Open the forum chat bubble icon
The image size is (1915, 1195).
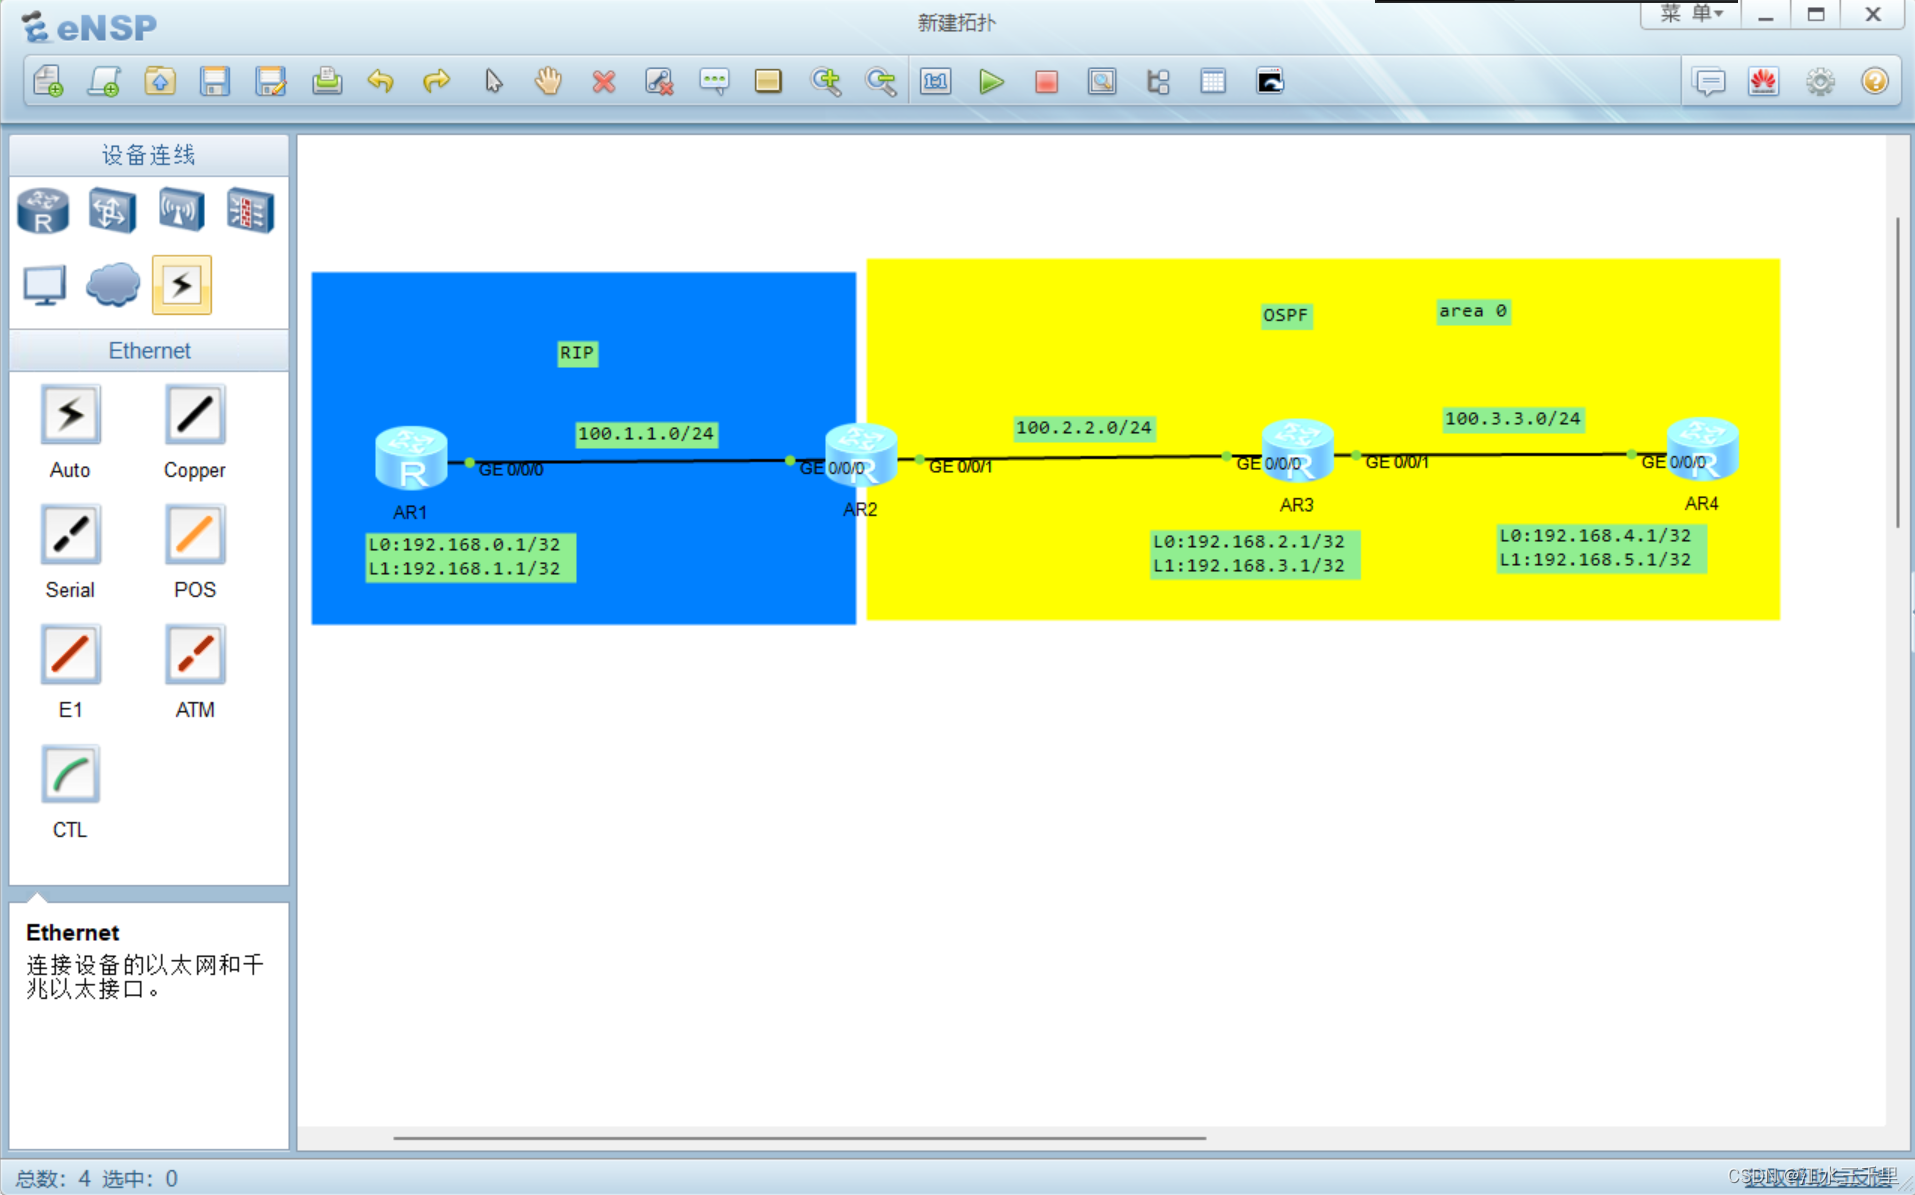coord(1709,81)
